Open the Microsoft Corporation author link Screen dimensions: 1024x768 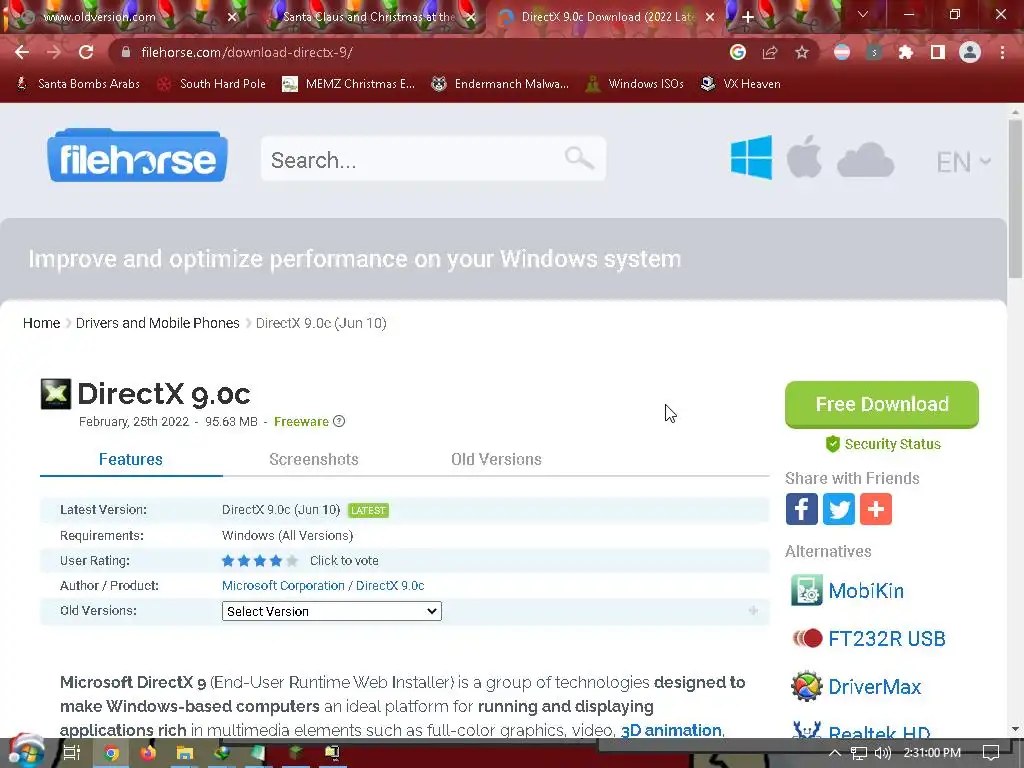coord(283,586)
